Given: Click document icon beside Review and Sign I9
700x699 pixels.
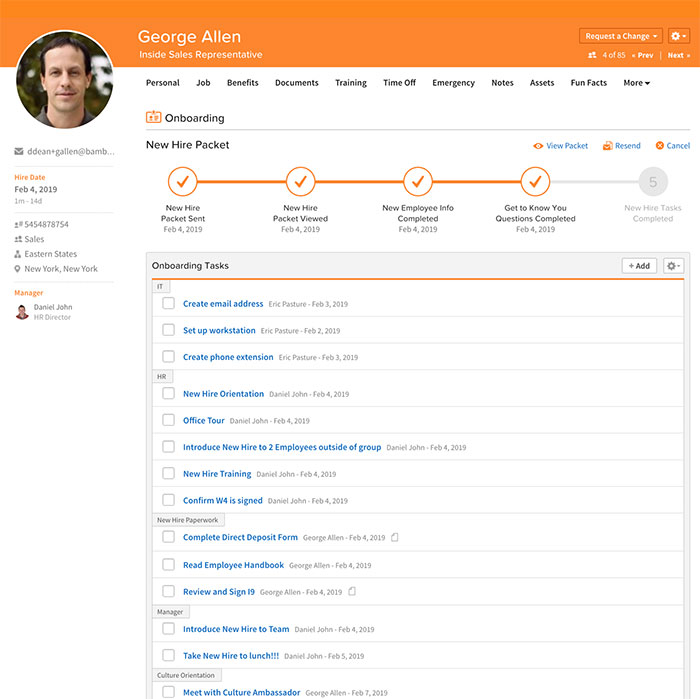Looking at the screenshot, I should 352,592.
